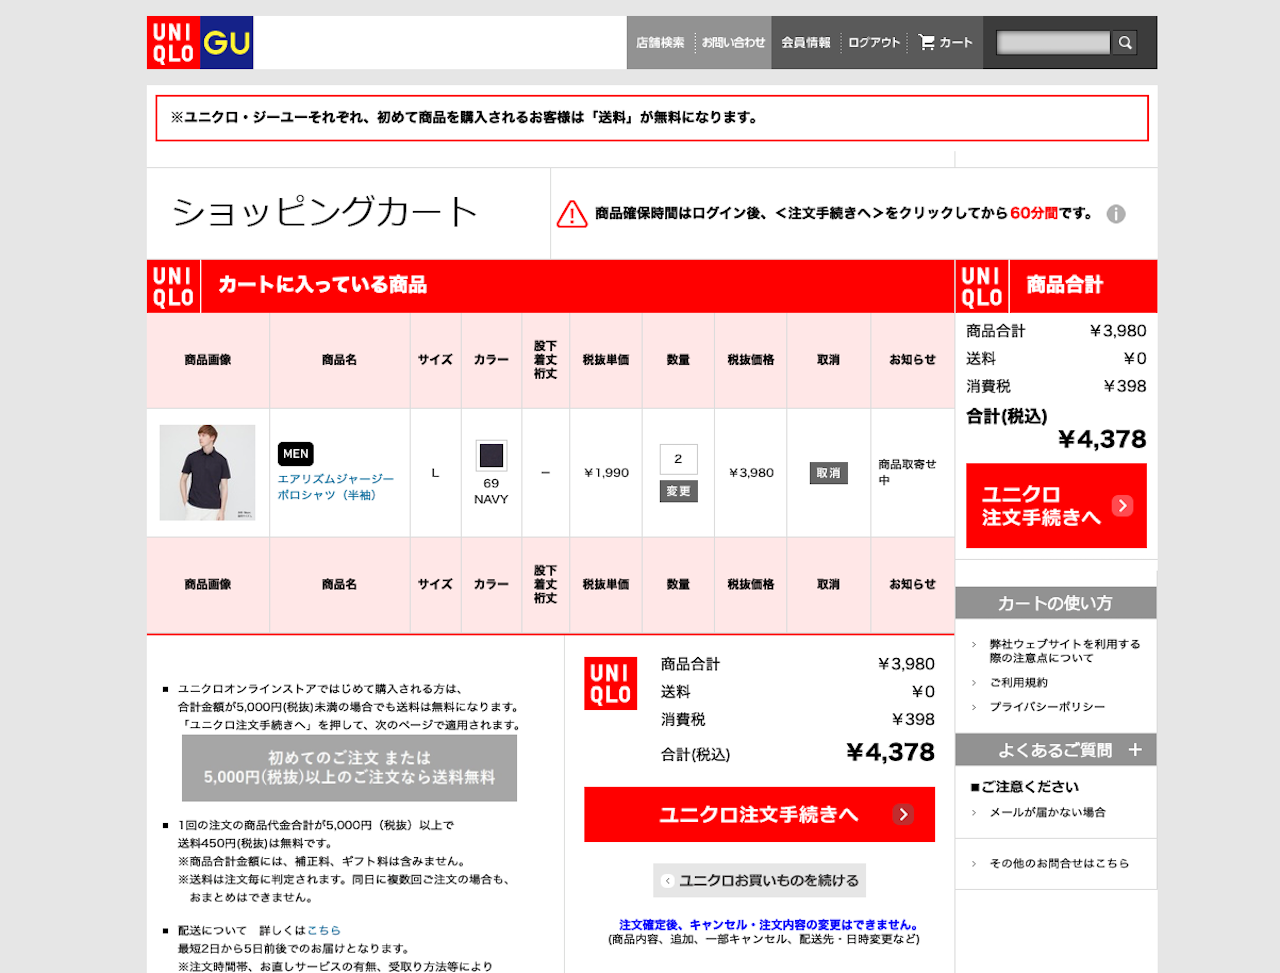Click the quantity input field
This screenshot has height=973, width=1280.
point(678,459)
